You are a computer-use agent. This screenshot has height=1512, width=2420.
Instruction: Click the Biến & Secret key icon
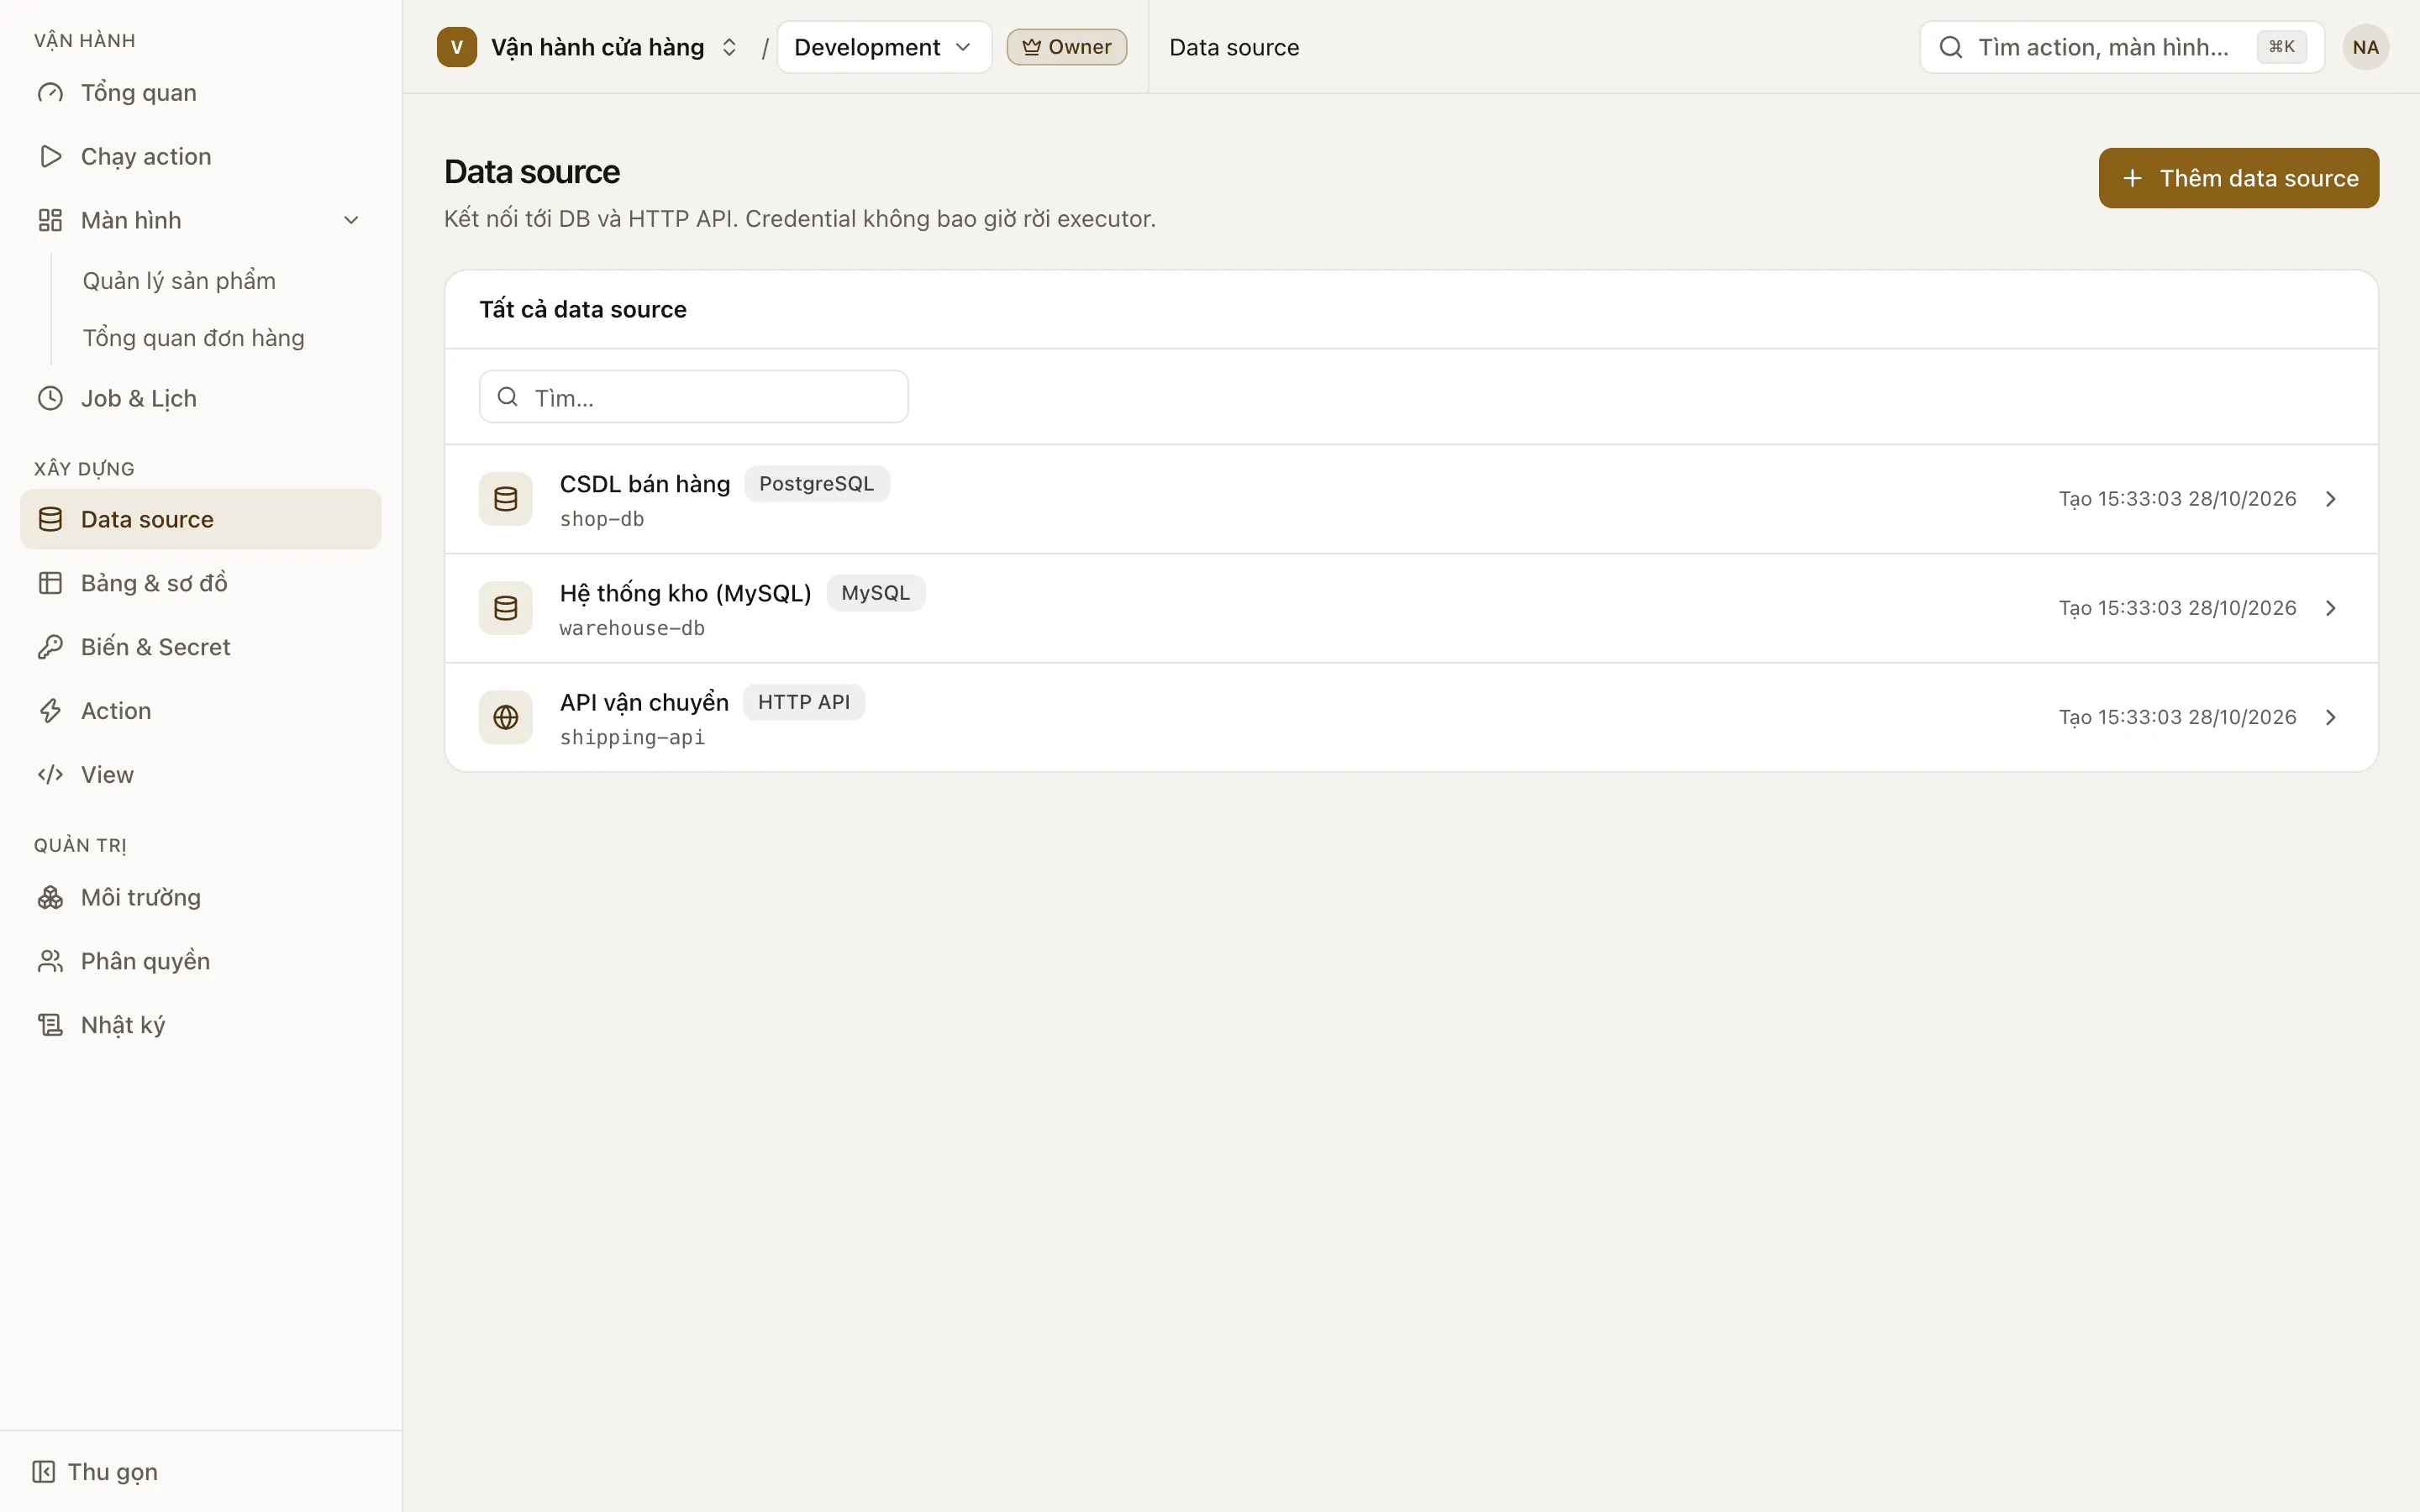point(50,647)
